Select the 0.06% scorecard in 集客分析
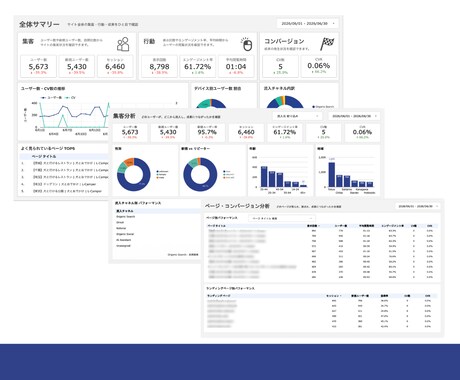 [x=362, y=132]
